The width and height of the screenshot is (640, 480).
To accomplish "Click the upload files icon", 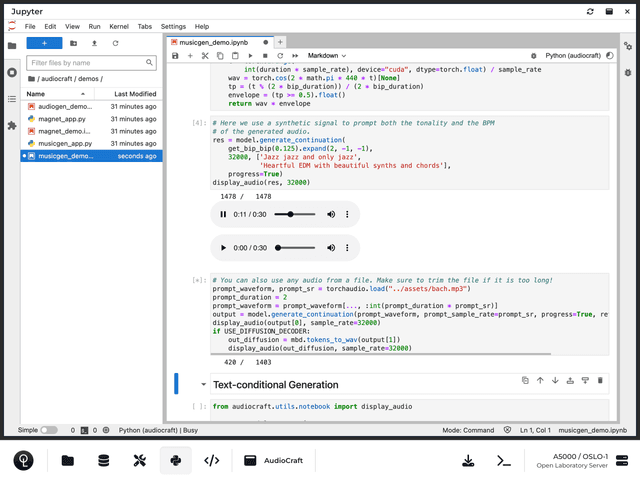I will tap(94, 43).
